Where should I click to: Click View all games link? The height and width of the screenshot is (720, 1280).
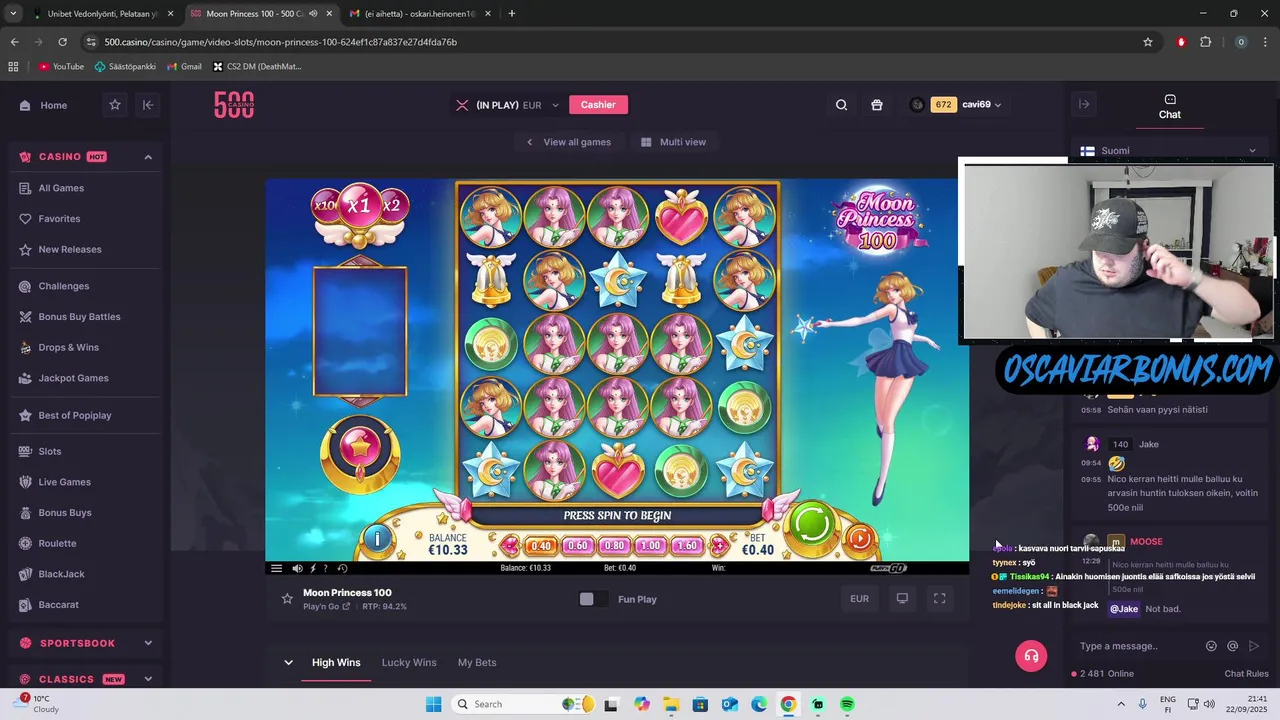pyautogui.click(x=567, y=142)
